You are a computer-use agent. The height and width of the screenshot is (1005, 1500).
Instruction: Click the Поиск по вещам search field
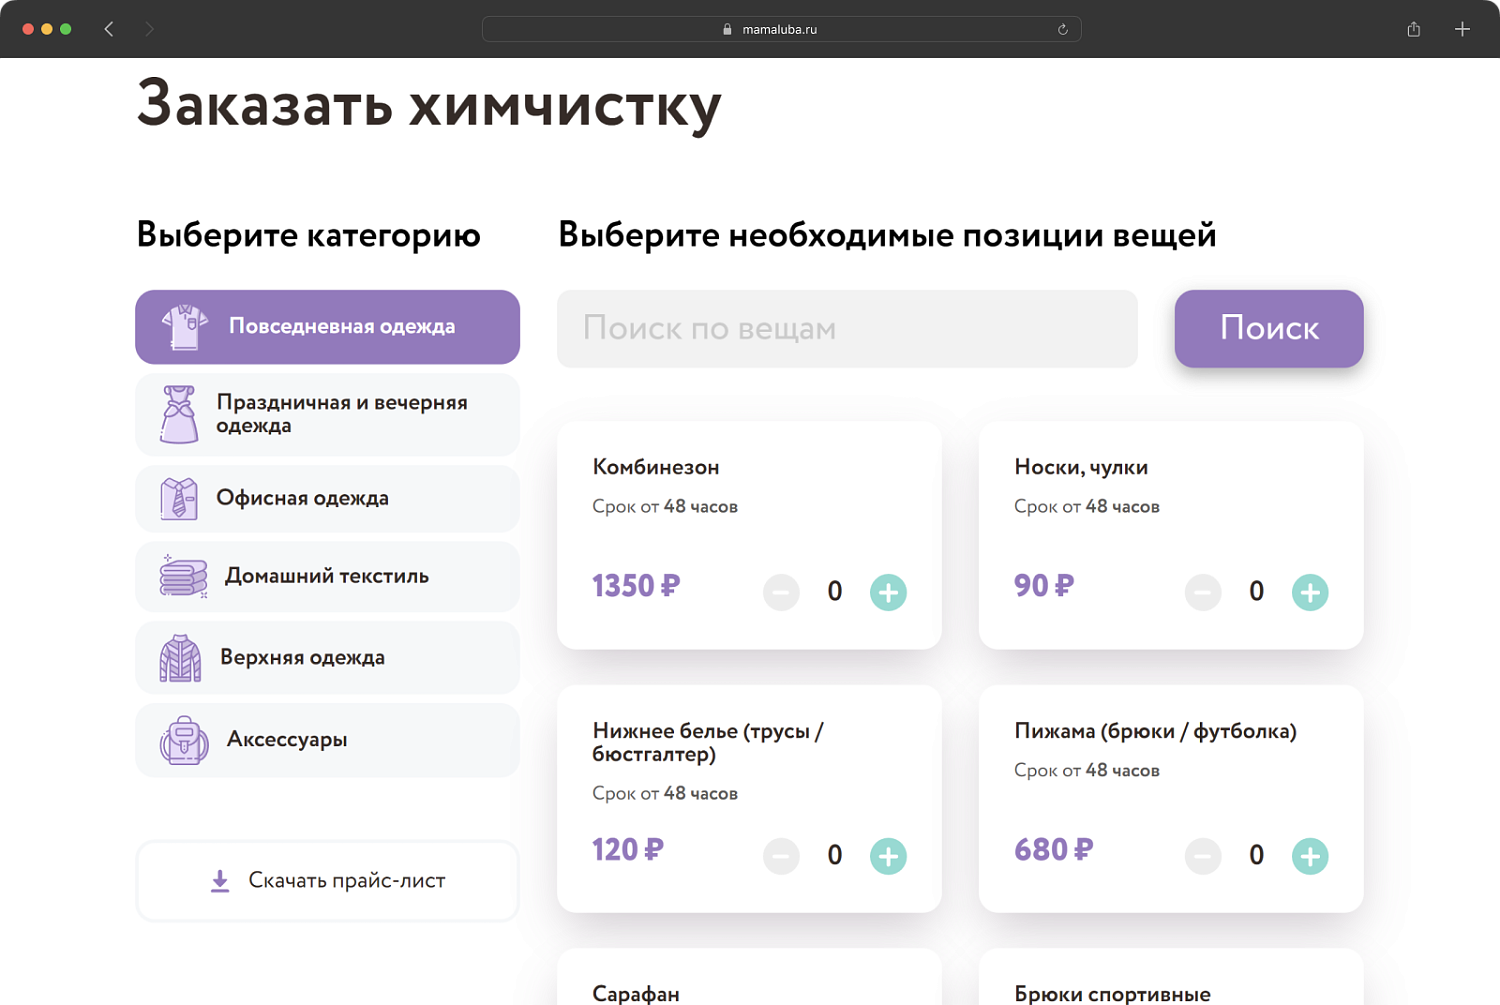(x=847, y=328)
